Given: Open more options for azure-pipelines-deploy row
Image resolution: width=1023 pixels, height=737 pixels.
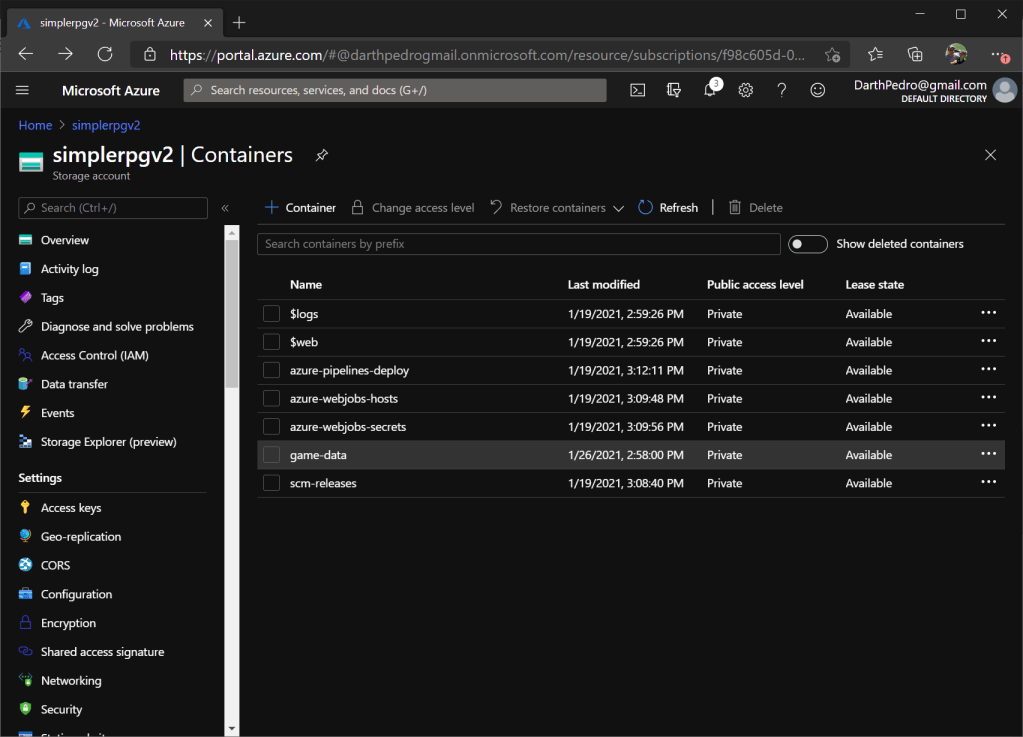Looking at the screenshot, I should (x=988, y=370).
